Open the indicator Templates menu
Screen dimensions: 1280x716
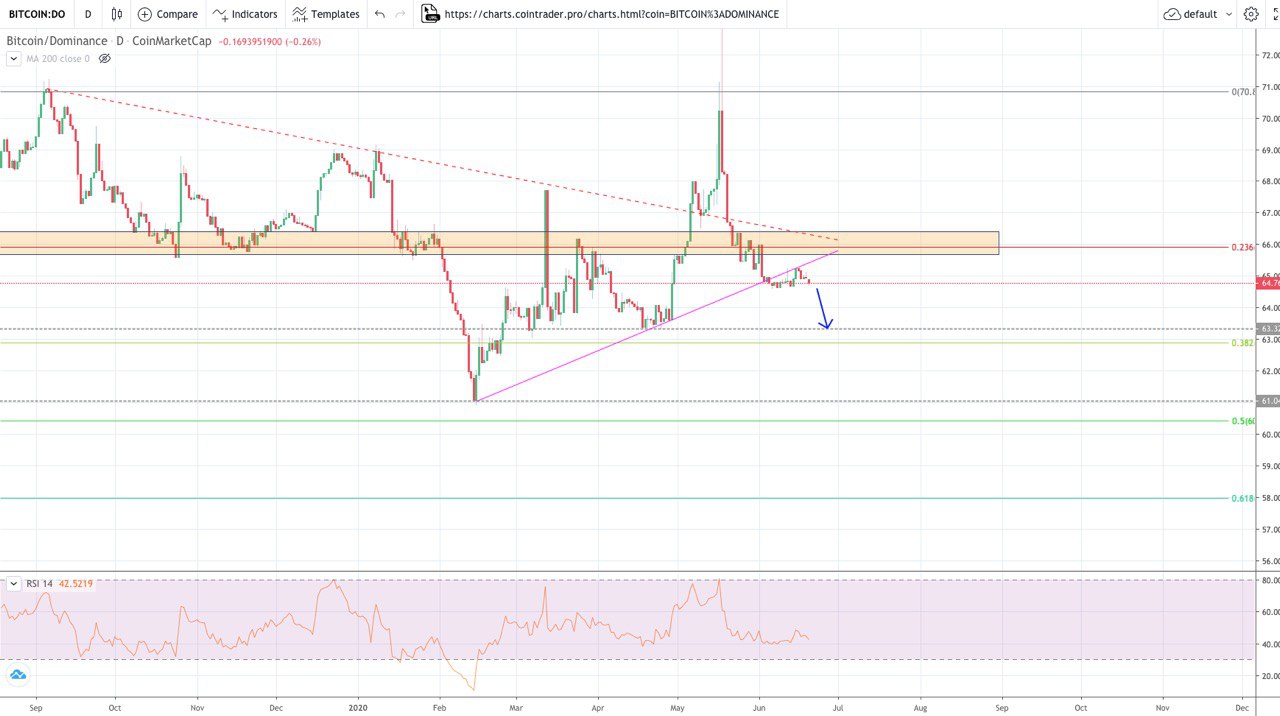(325, 14)
